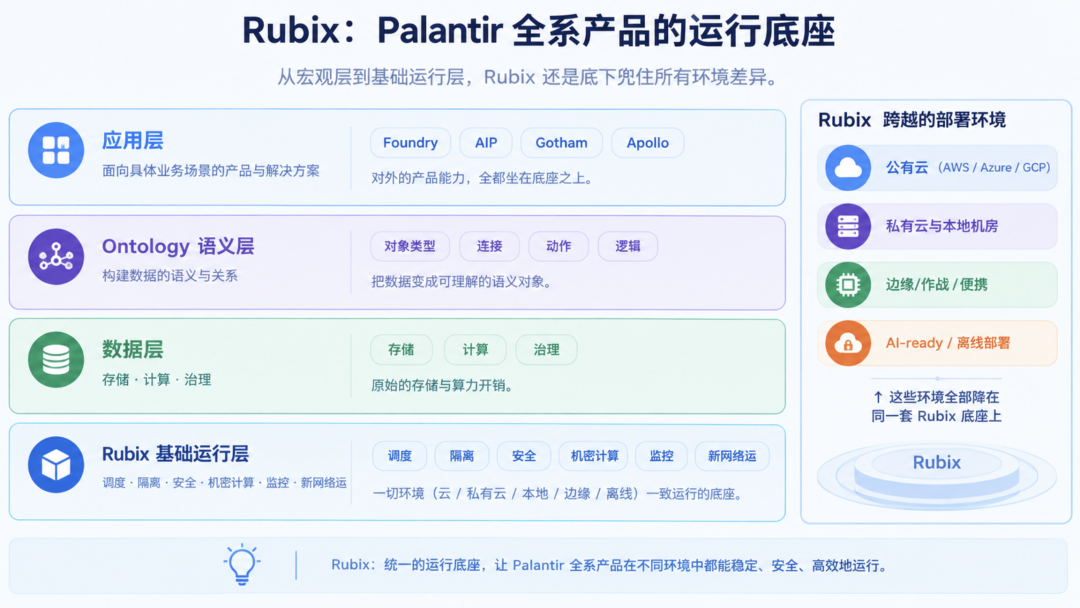Click the Ontology 语义层 heading
Viewport: 1080px width, 608px height.
(x=178, y=247)
